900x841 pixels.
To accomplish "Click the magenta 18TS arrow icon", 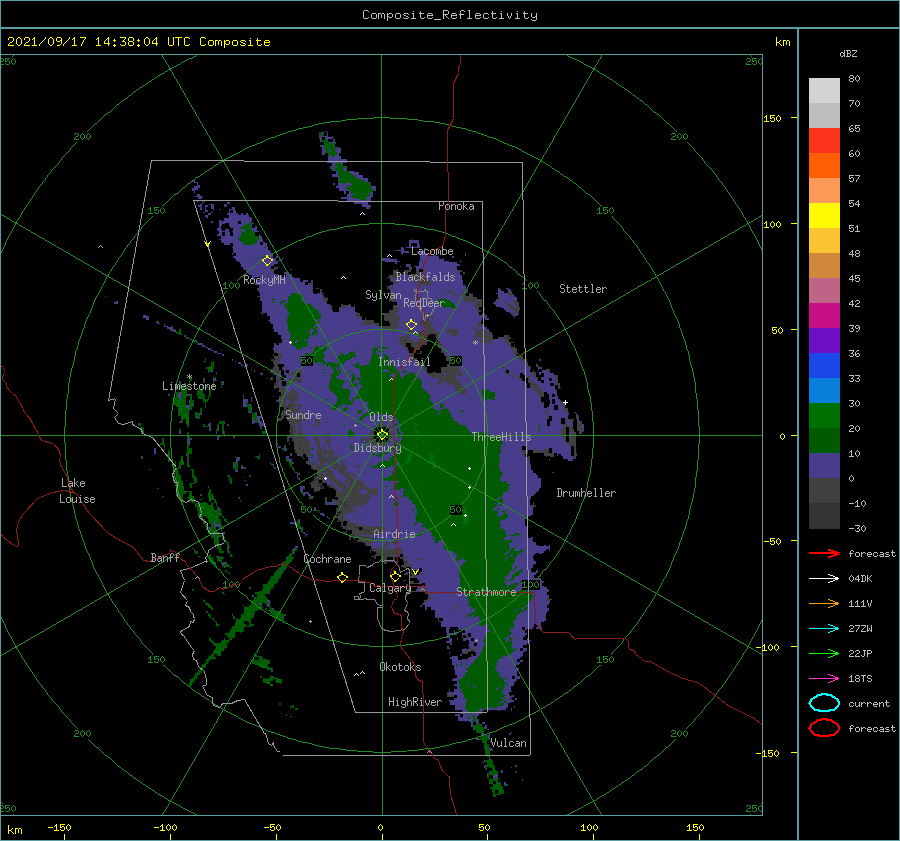I will pos(824,679).
